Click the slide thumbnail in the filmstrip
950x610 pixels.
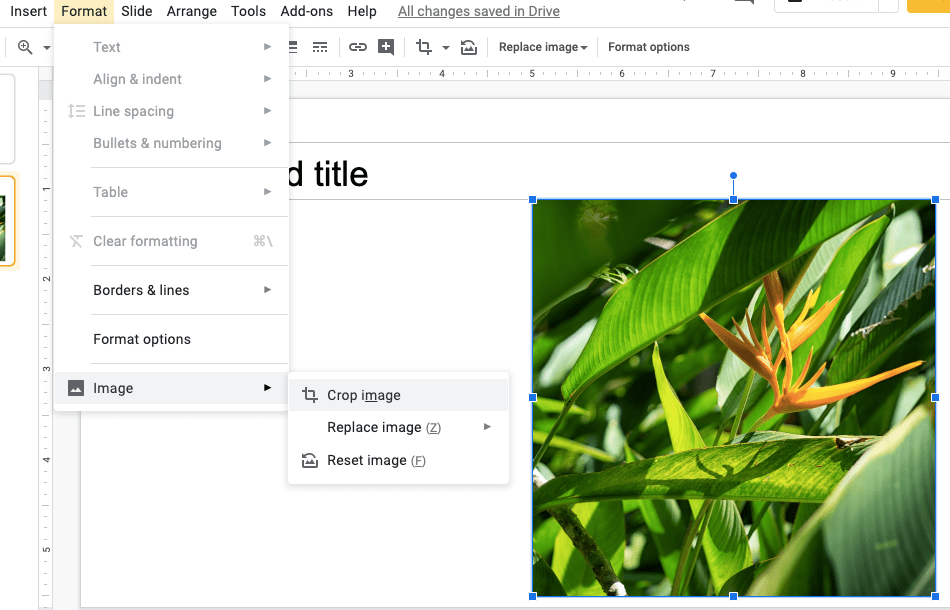5,220
